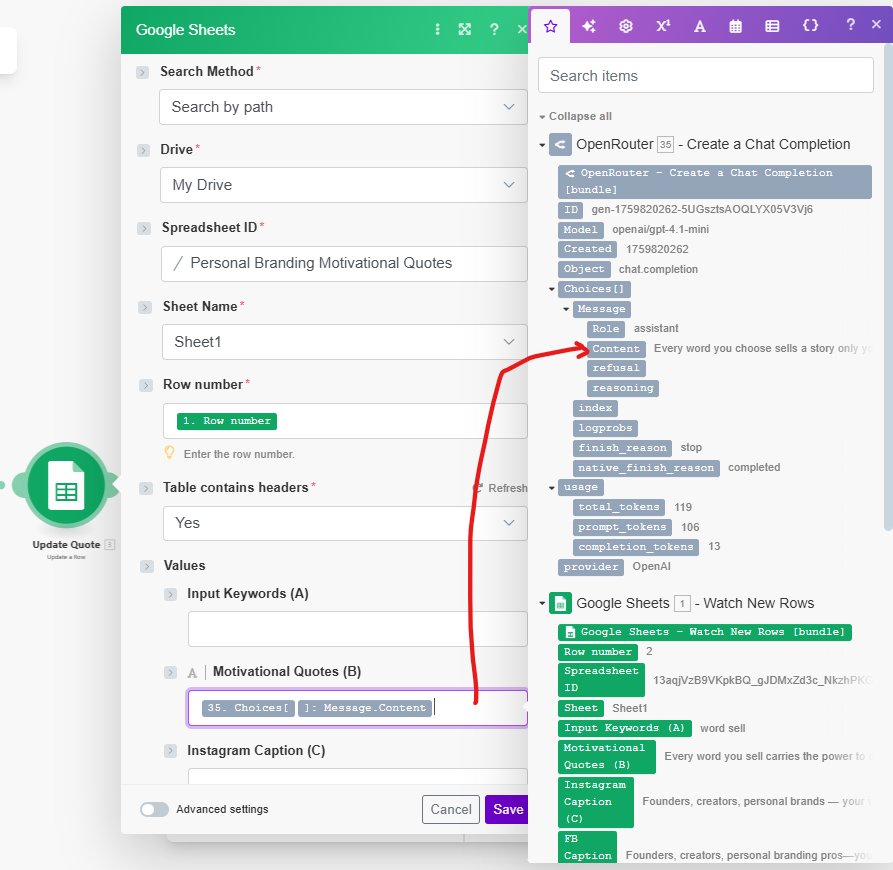Insert the Content variable pill
The height and width of the screenshot is (870, 893).
(616, 349)
